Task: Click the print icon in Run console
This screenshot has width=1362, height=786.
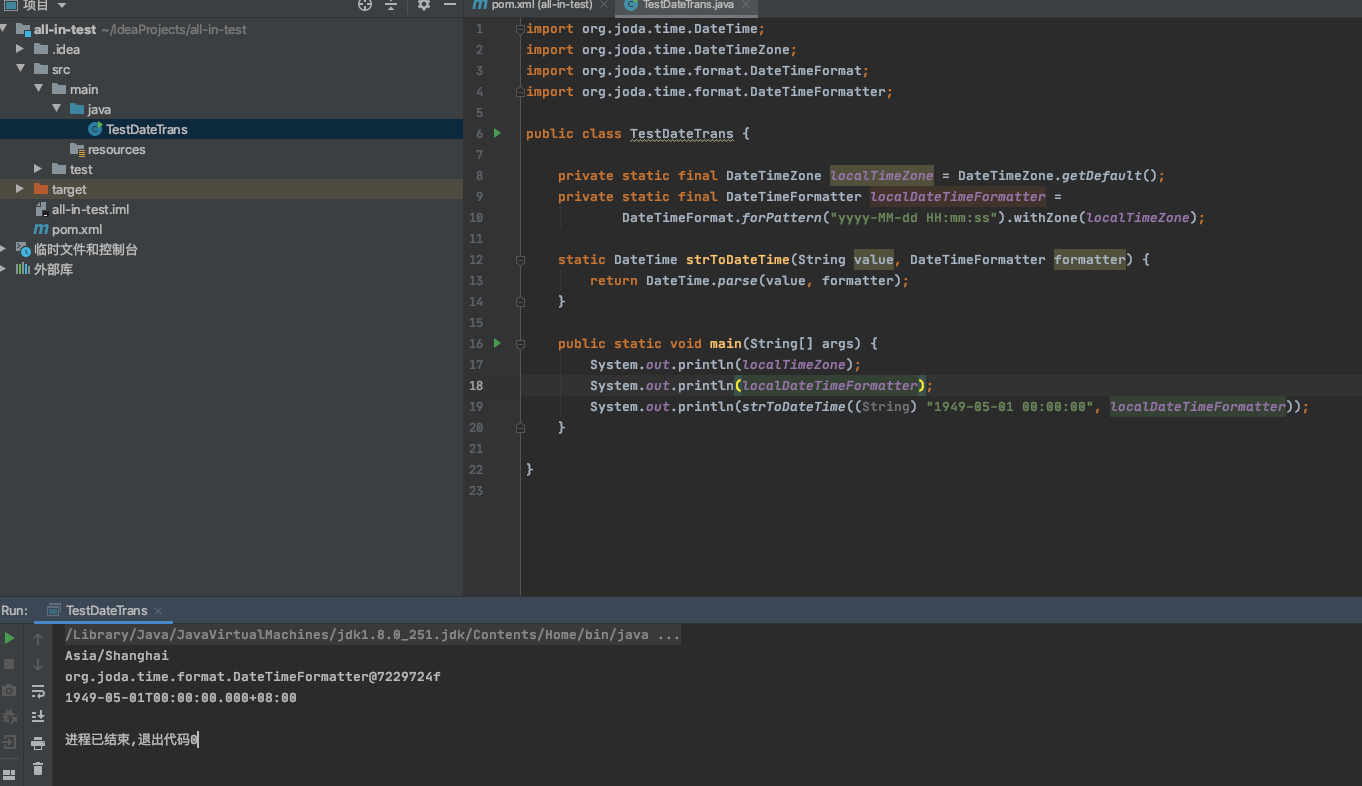Action: click(x=38, y=743)
